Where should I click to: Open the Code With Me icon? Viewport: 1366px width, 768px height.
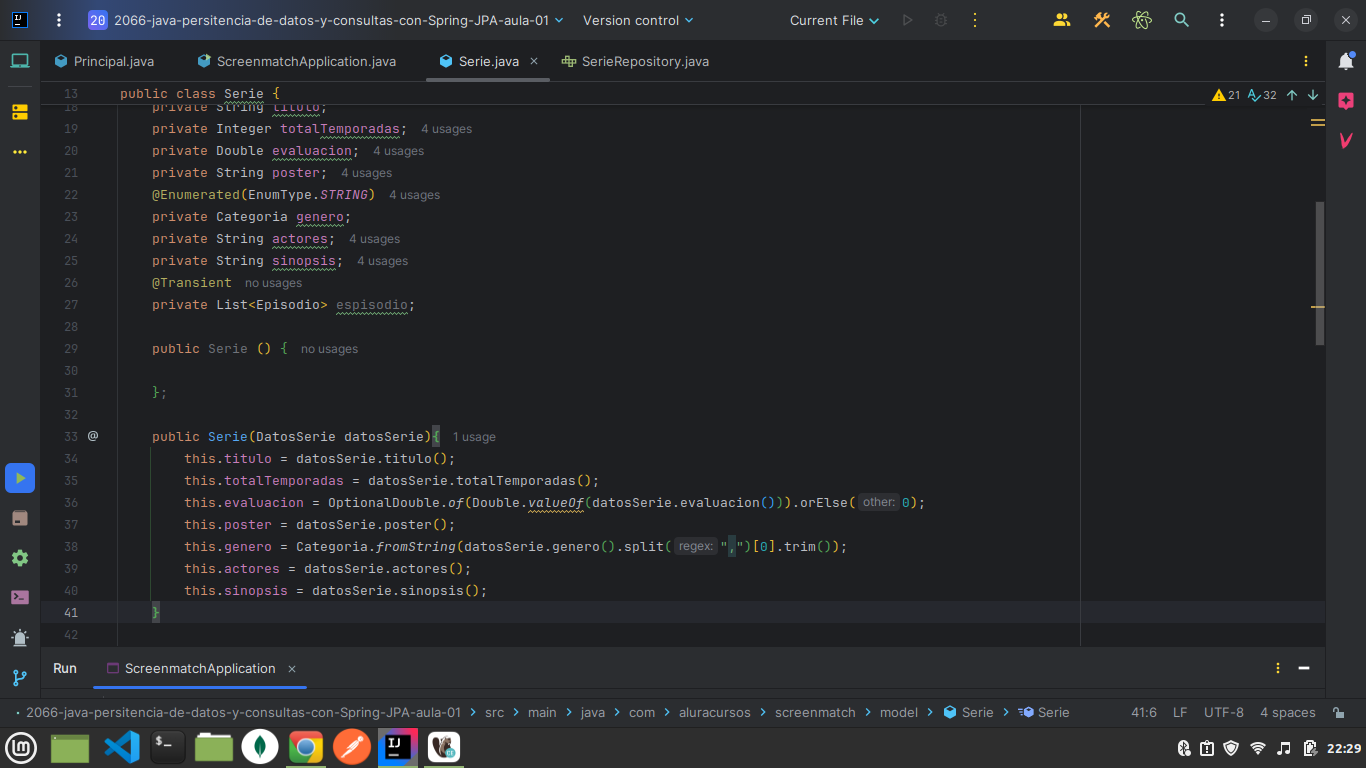pos(1062,20)
